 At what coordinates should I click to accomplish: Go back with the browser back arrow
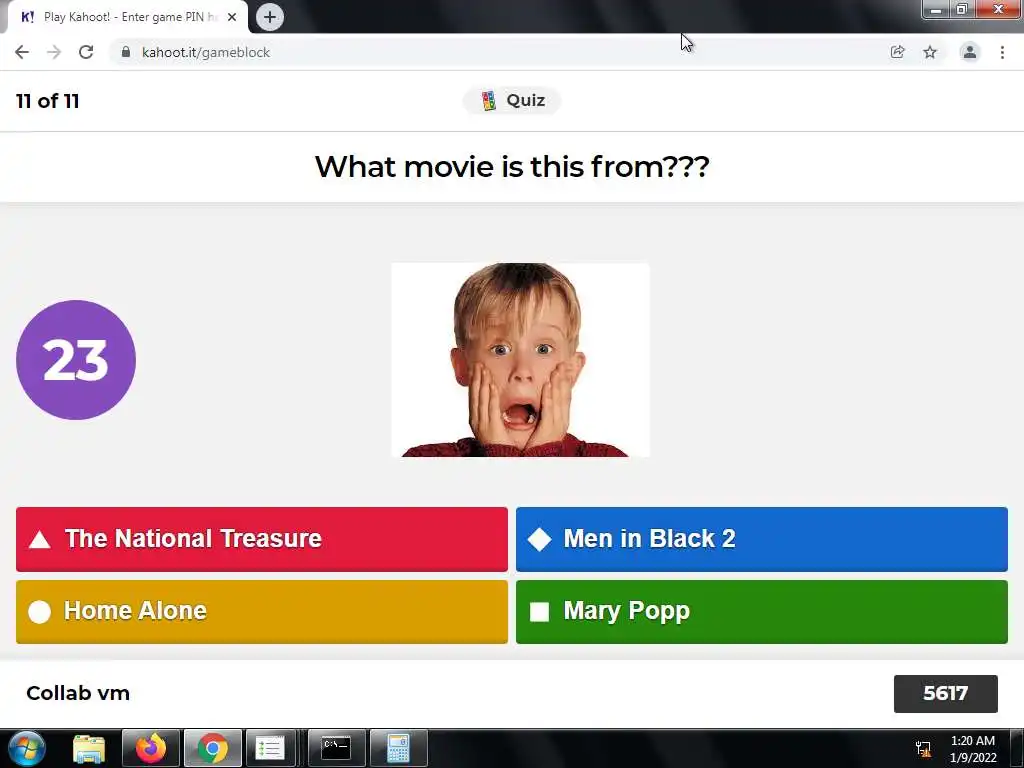click(x=22, y=52)
